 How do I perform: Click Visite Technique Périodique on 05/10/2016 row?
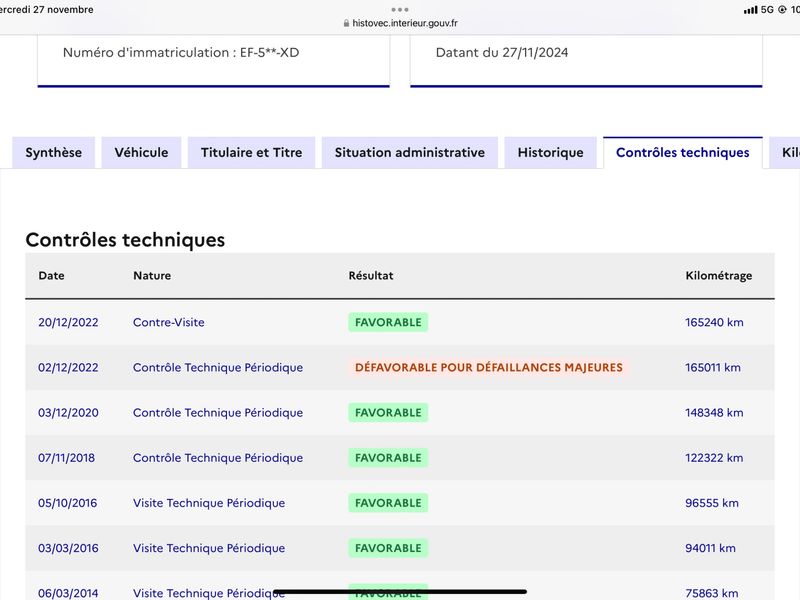pyautogui.click(x=209, y=503)
